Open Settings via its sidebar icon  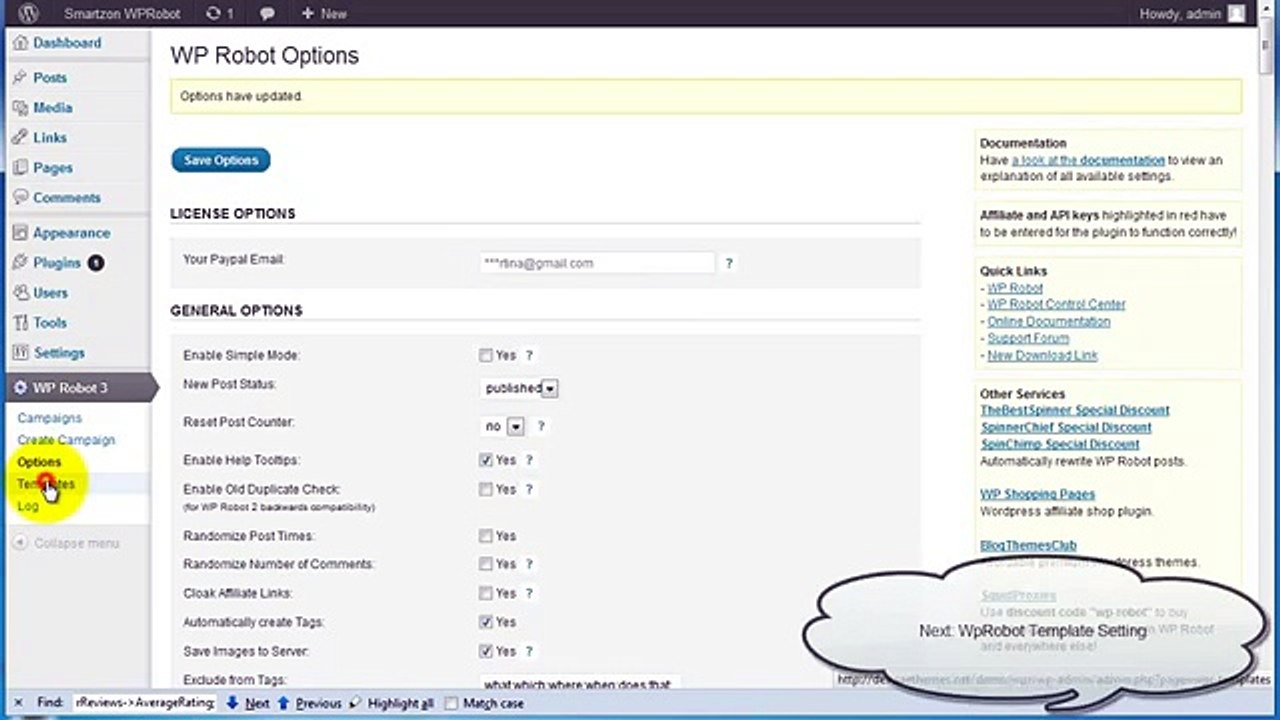coord(20,352)
